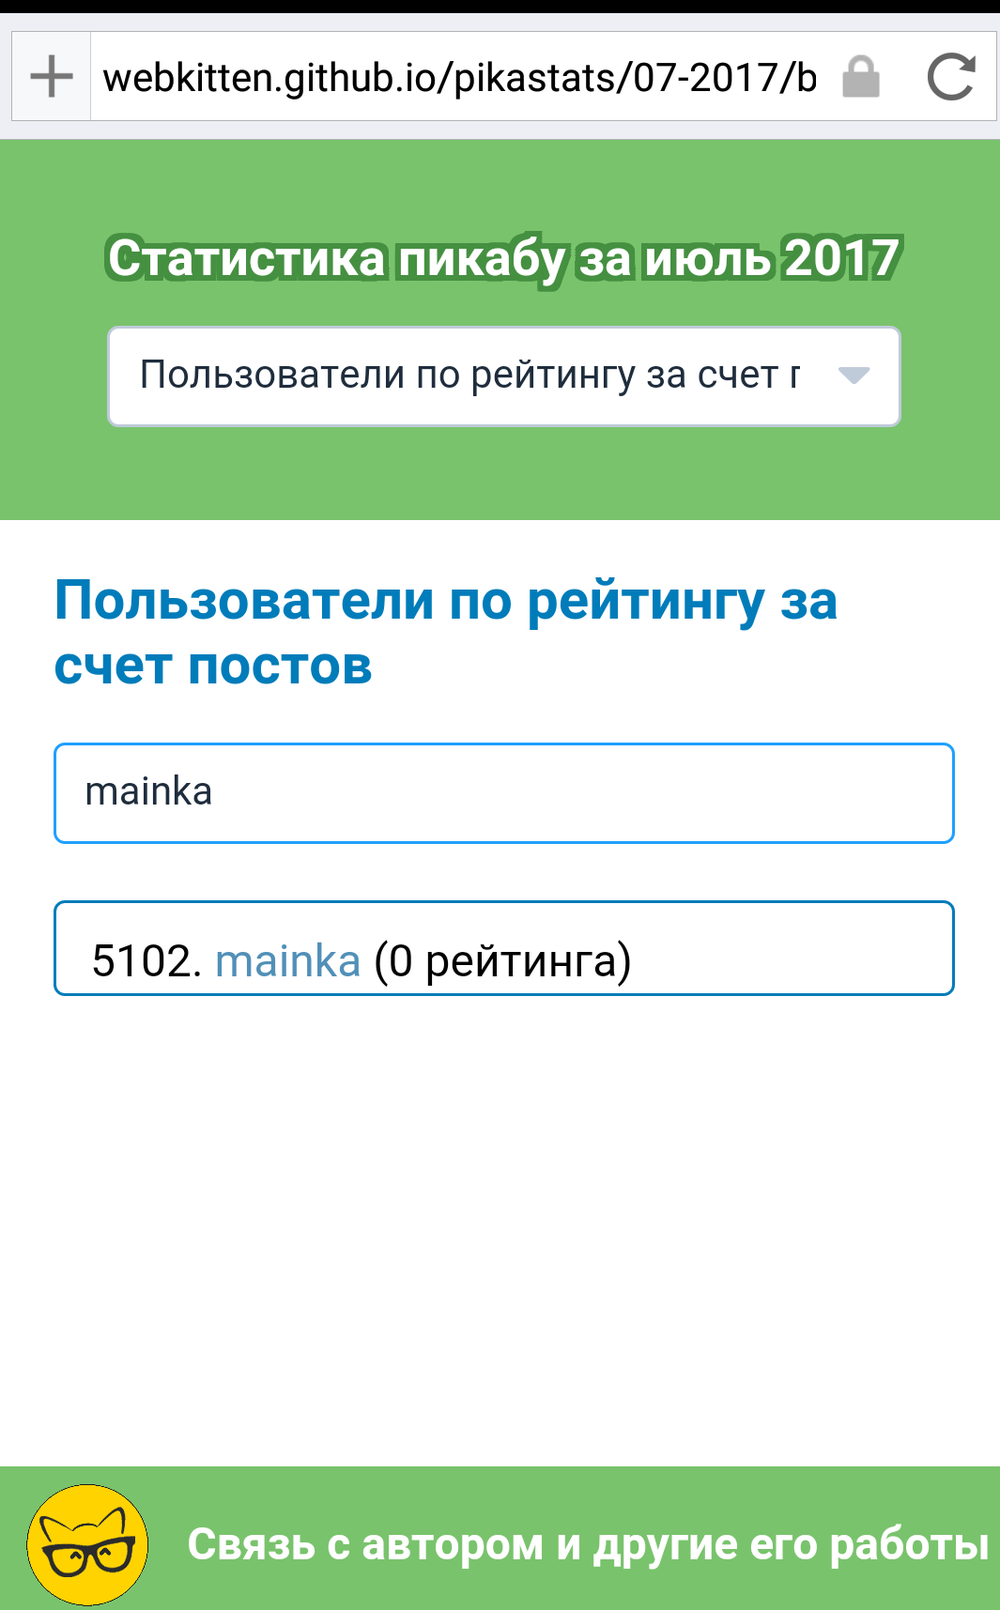This screenshot has width=1000, height=1610.
Task: Open the 'Пользователи по рейтингу' select box
Action: [470, 376]
